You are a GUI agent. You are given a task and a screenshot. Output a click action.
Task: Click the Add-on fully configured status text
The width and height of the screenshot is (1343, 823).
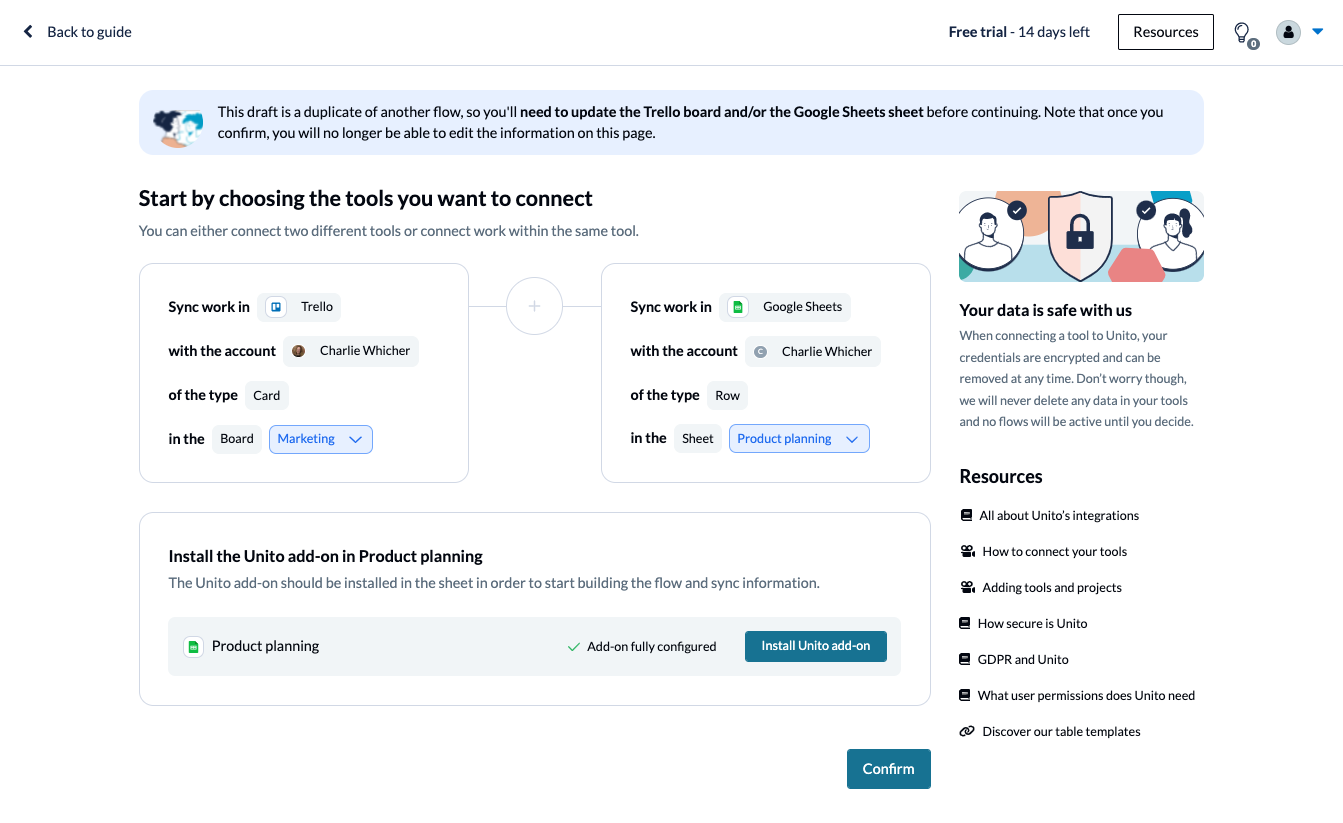(x=652, y=647)
